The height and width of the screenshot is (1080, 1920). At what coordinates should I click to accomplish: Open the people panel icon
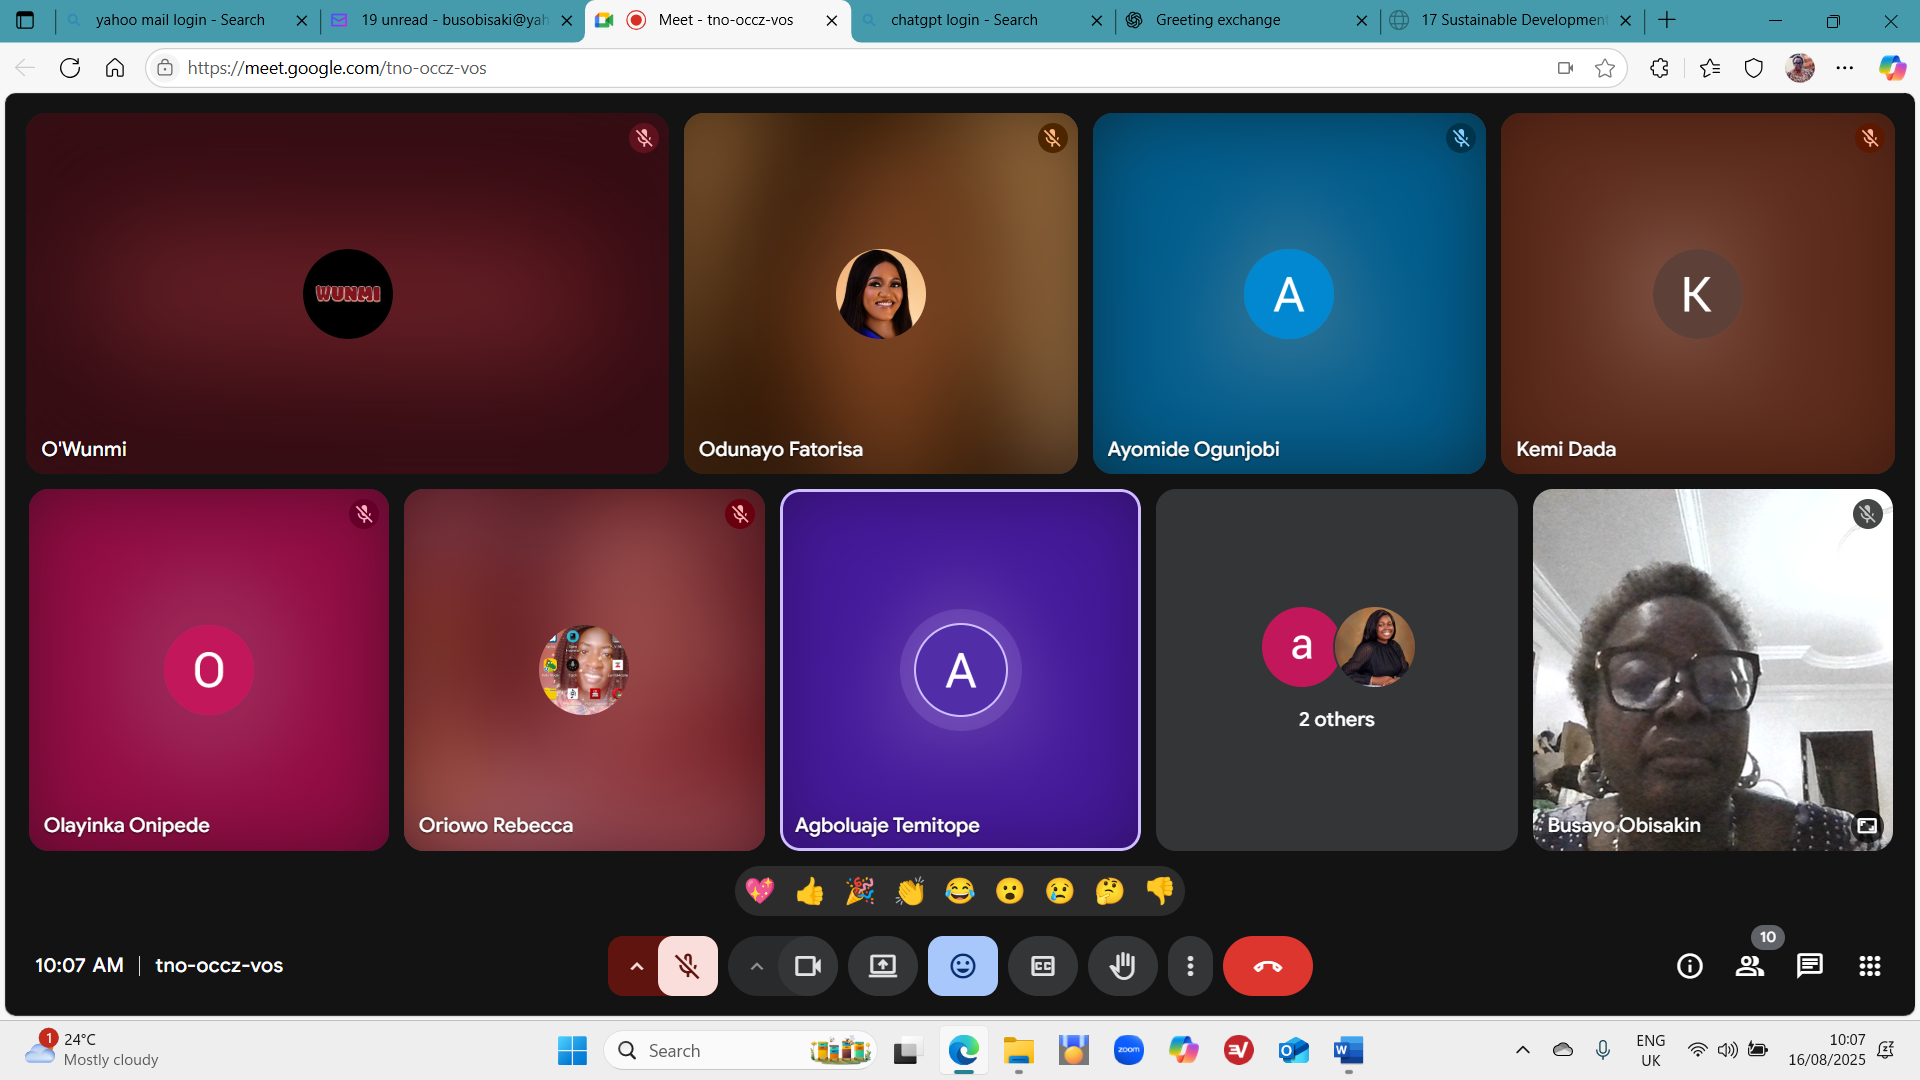tap(1750, 966)
